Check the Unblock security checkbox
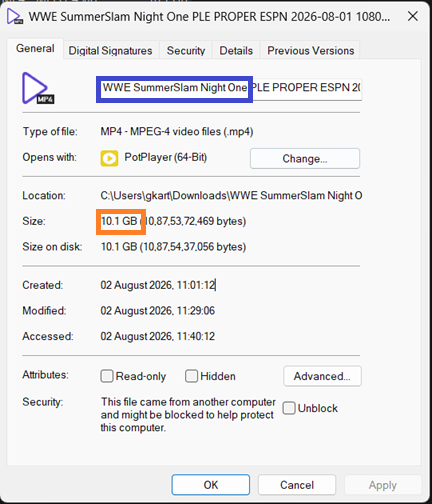The image size is (432, 504). (289, 408)
